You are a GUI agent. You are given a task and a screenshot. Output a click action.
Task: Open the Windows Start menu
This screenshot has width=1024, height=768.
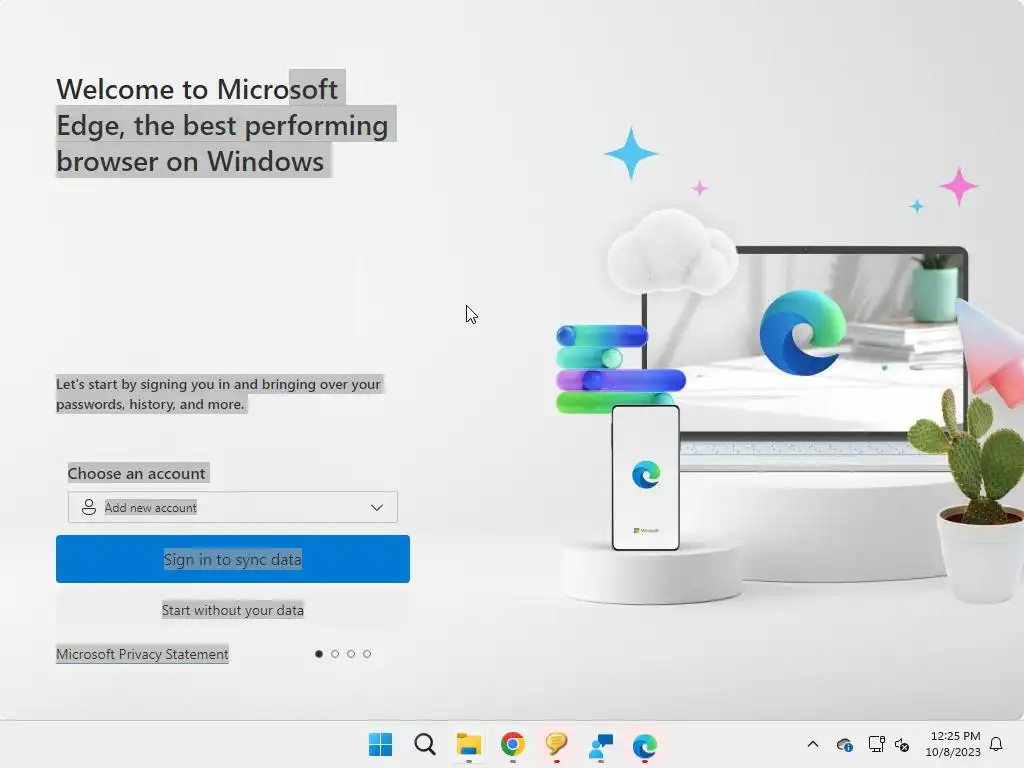pyautogui.click(x=381, y=744)
